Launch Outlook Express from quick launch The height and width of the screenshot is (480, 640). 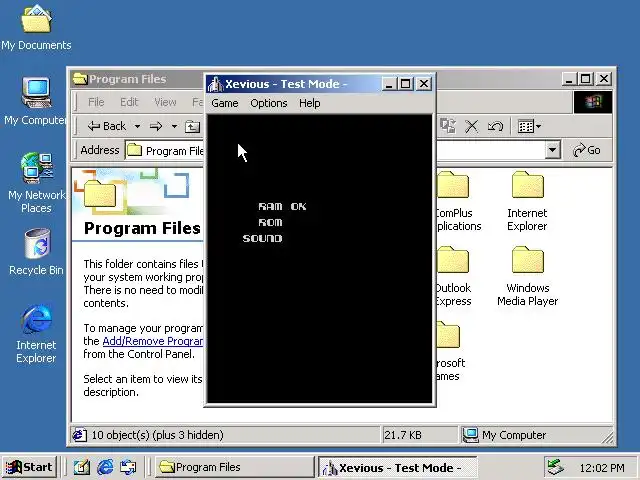(x=128, y=467)
